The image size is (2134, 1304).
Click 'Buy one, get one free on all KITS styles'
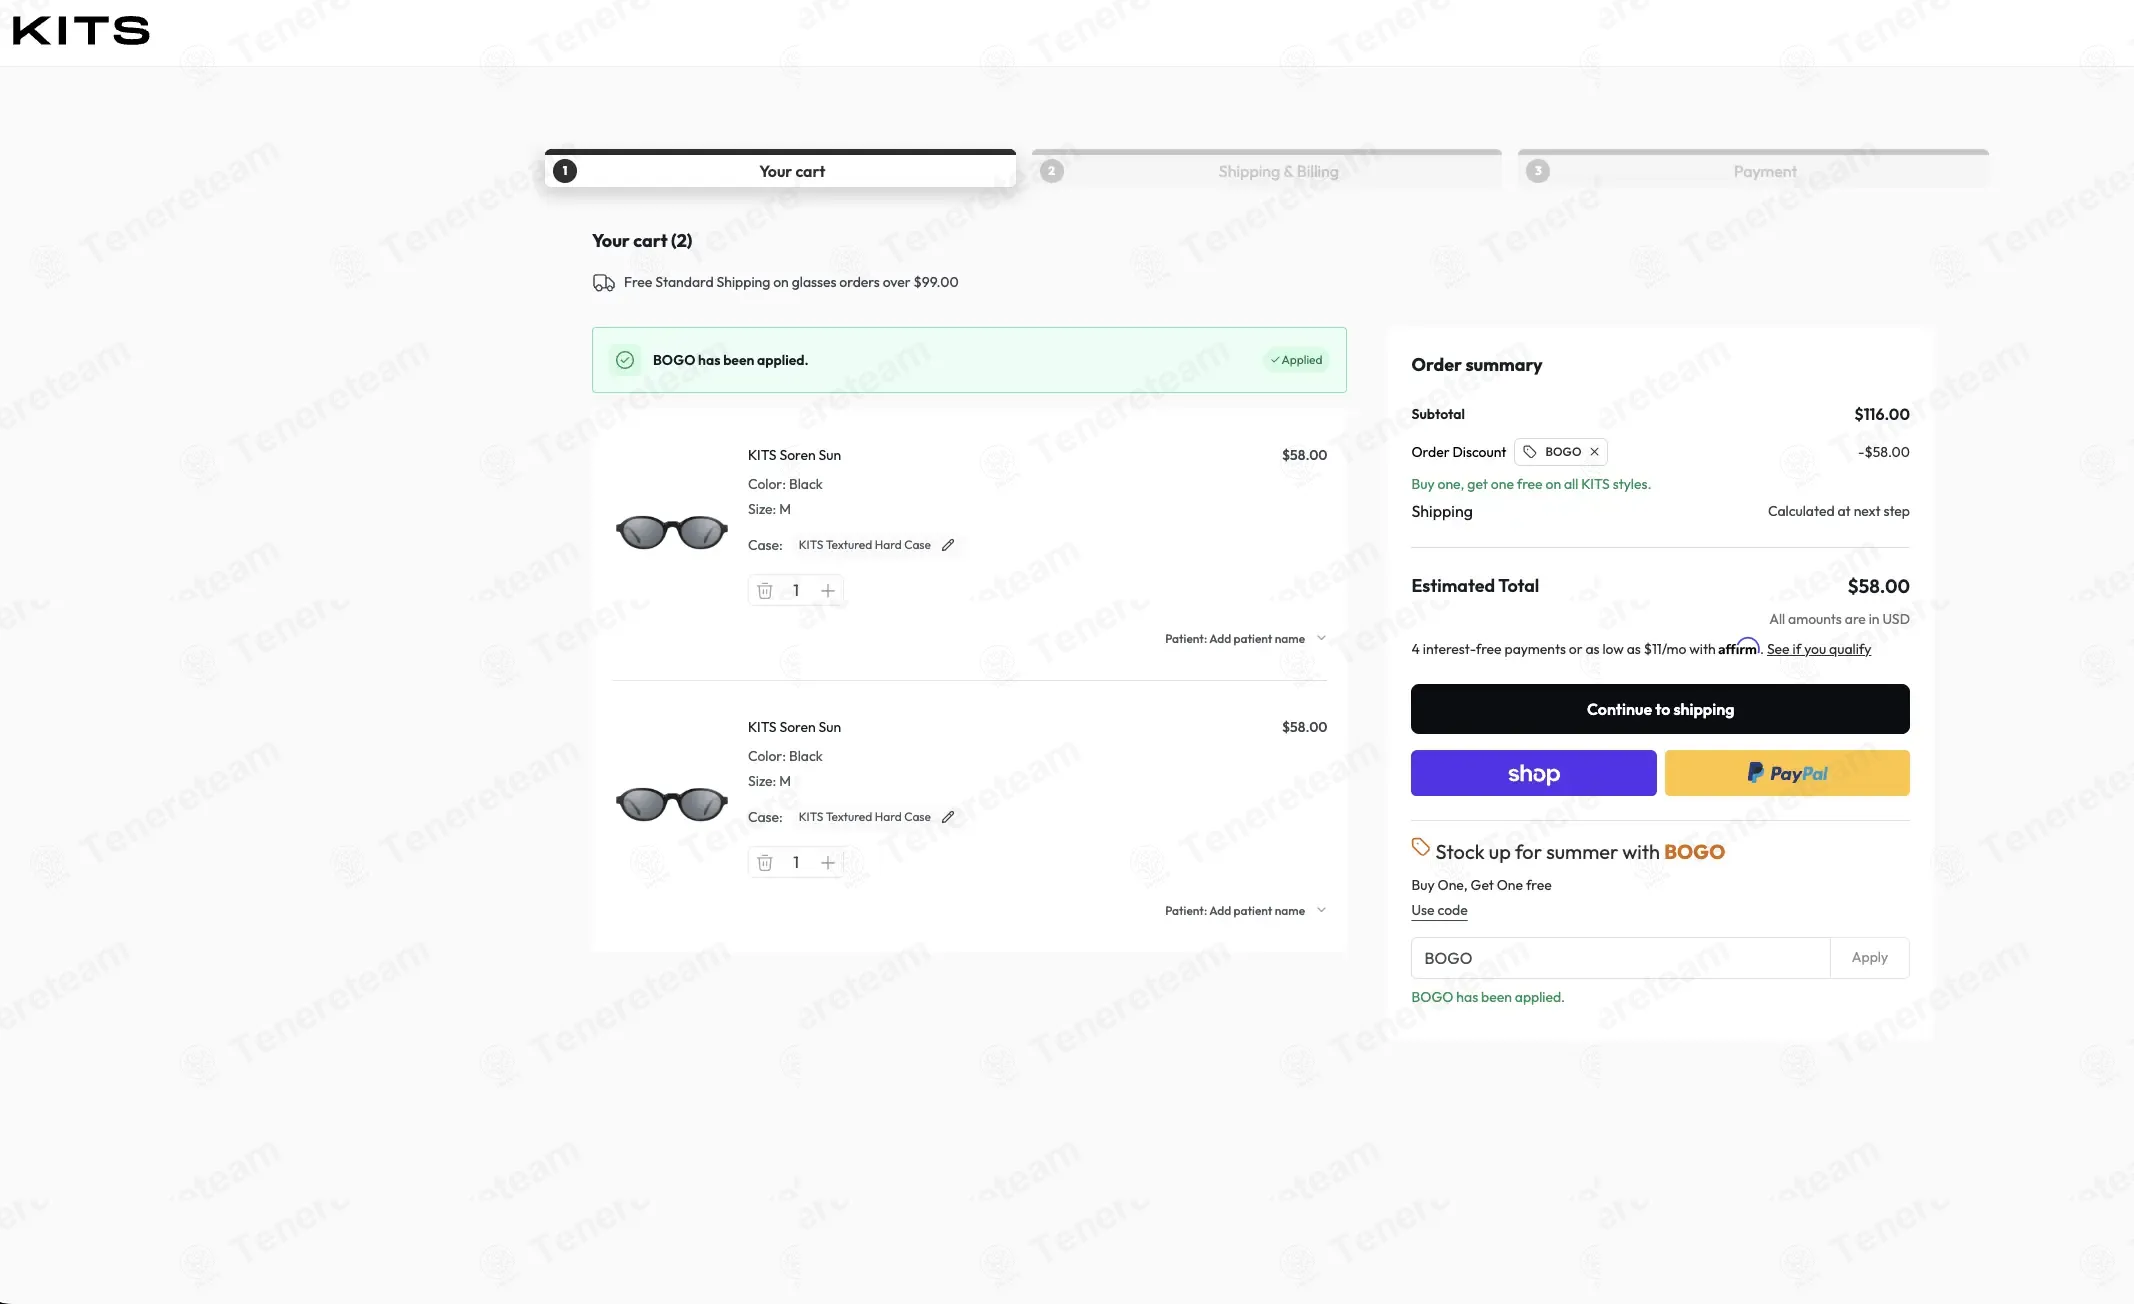pos(1530,484)
